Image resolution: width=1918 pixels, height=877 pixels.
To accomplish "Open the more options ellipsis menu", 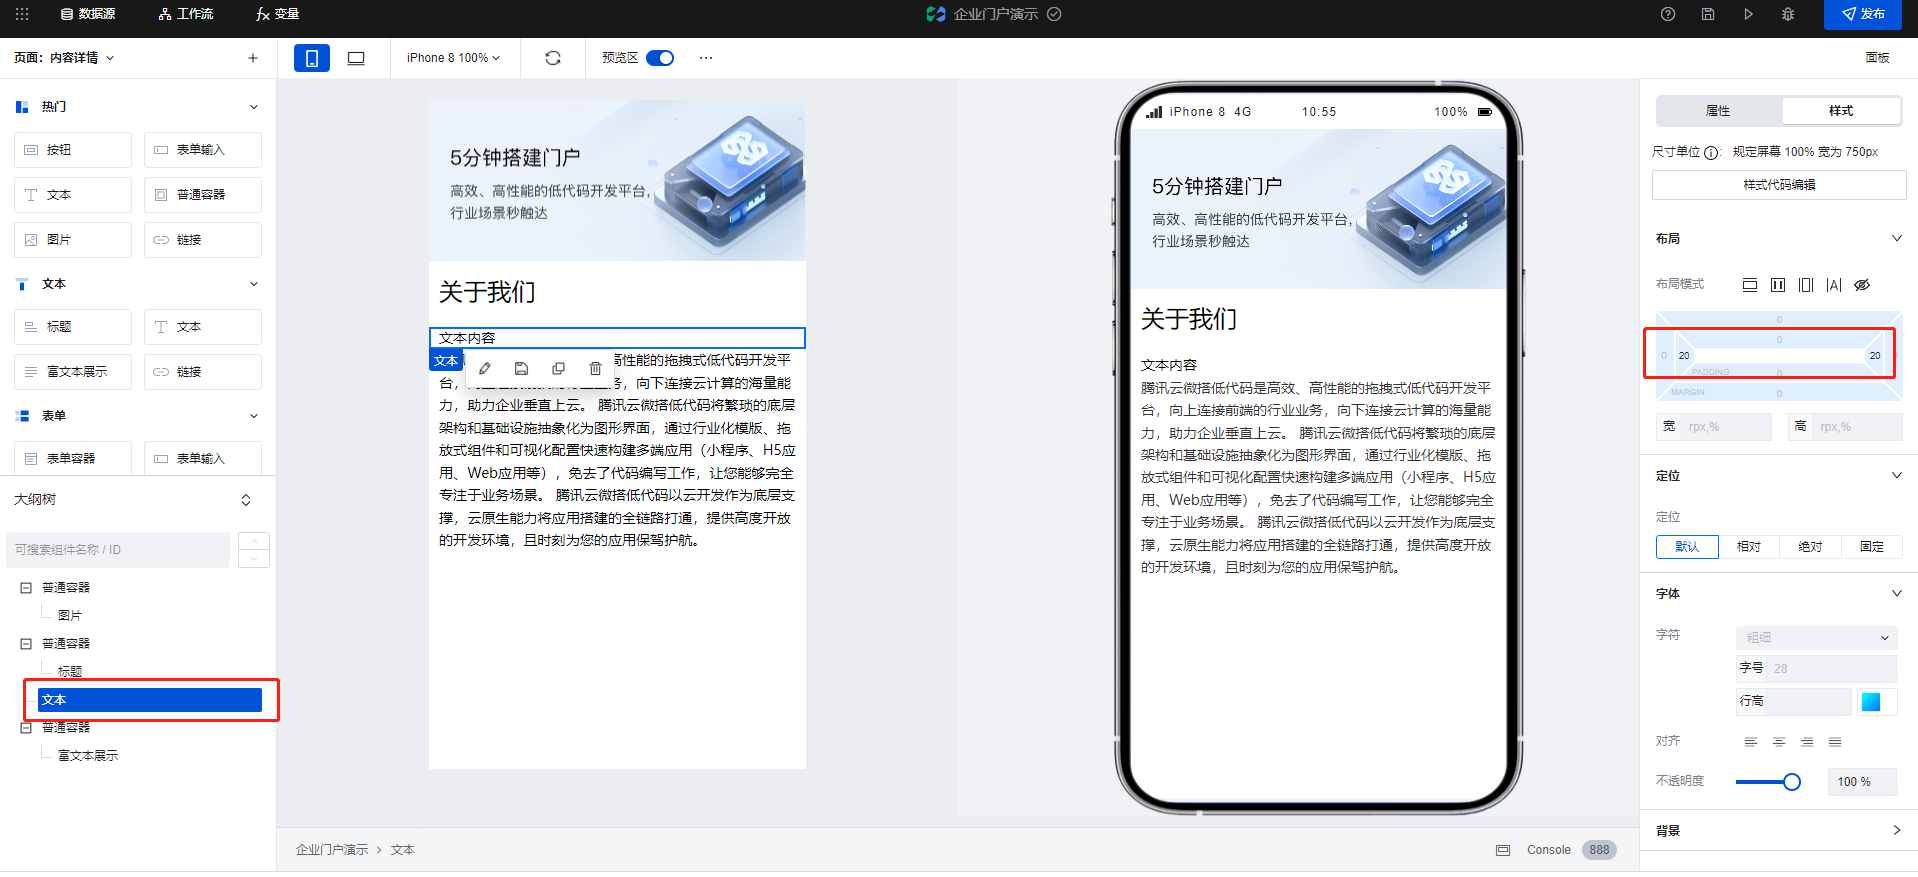I will point(706,58).
